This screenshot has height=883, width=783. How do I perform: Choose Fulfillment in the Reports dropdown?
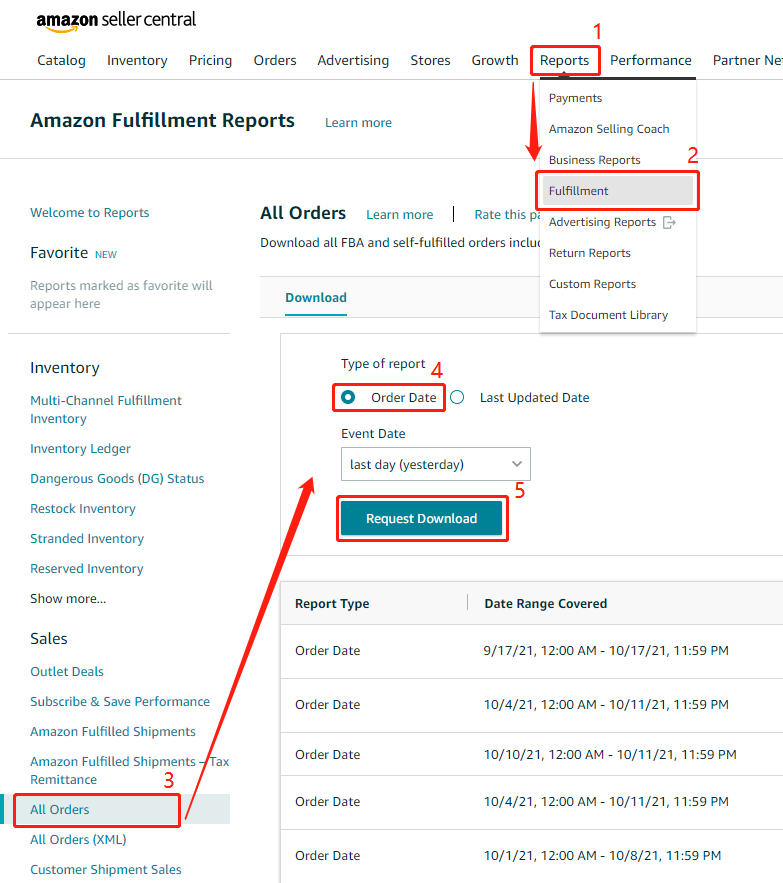coord(617,191)
